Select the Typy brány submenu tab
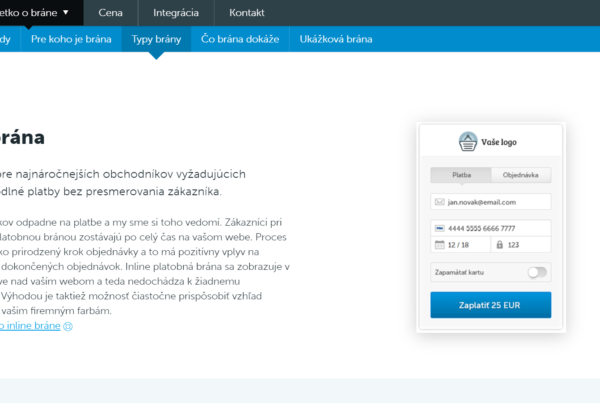600x403 pixels. 154,39
